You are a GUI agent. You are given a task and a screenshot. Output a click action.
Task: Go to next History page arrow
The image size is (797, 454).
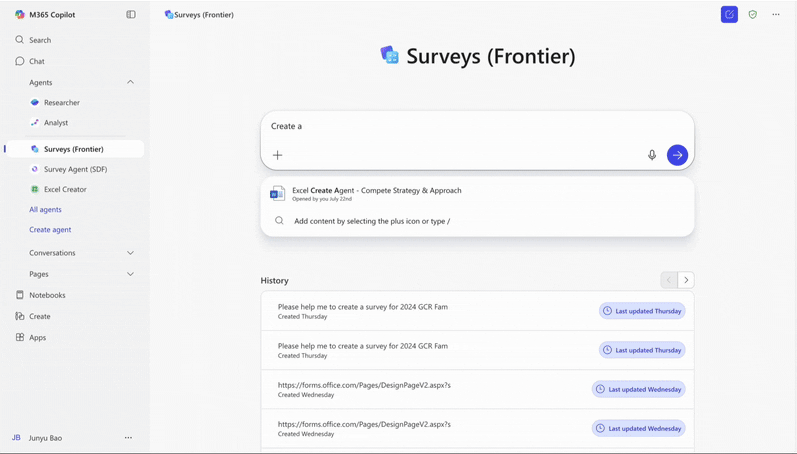tap(686, 280)
